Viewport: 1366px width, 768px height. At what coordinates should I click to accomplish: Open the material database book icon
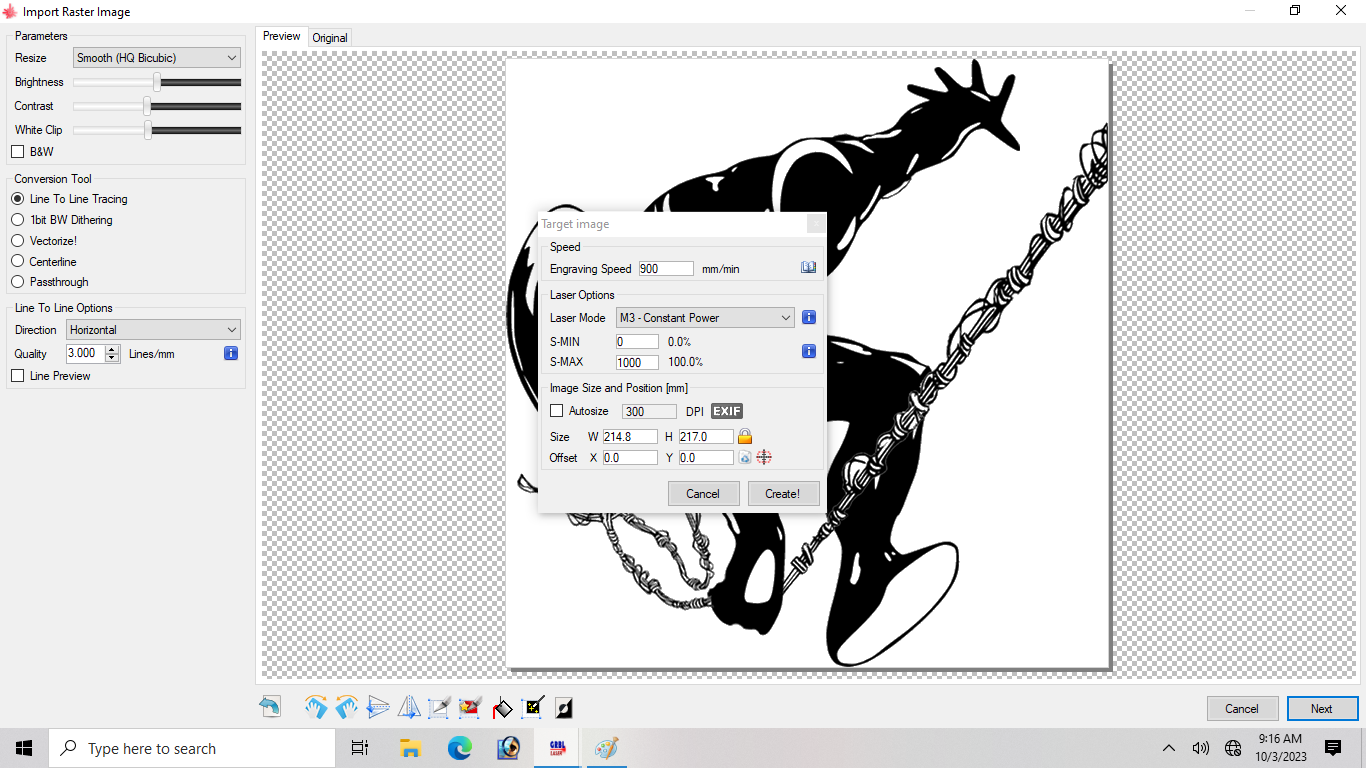click(x=809, y=268)
